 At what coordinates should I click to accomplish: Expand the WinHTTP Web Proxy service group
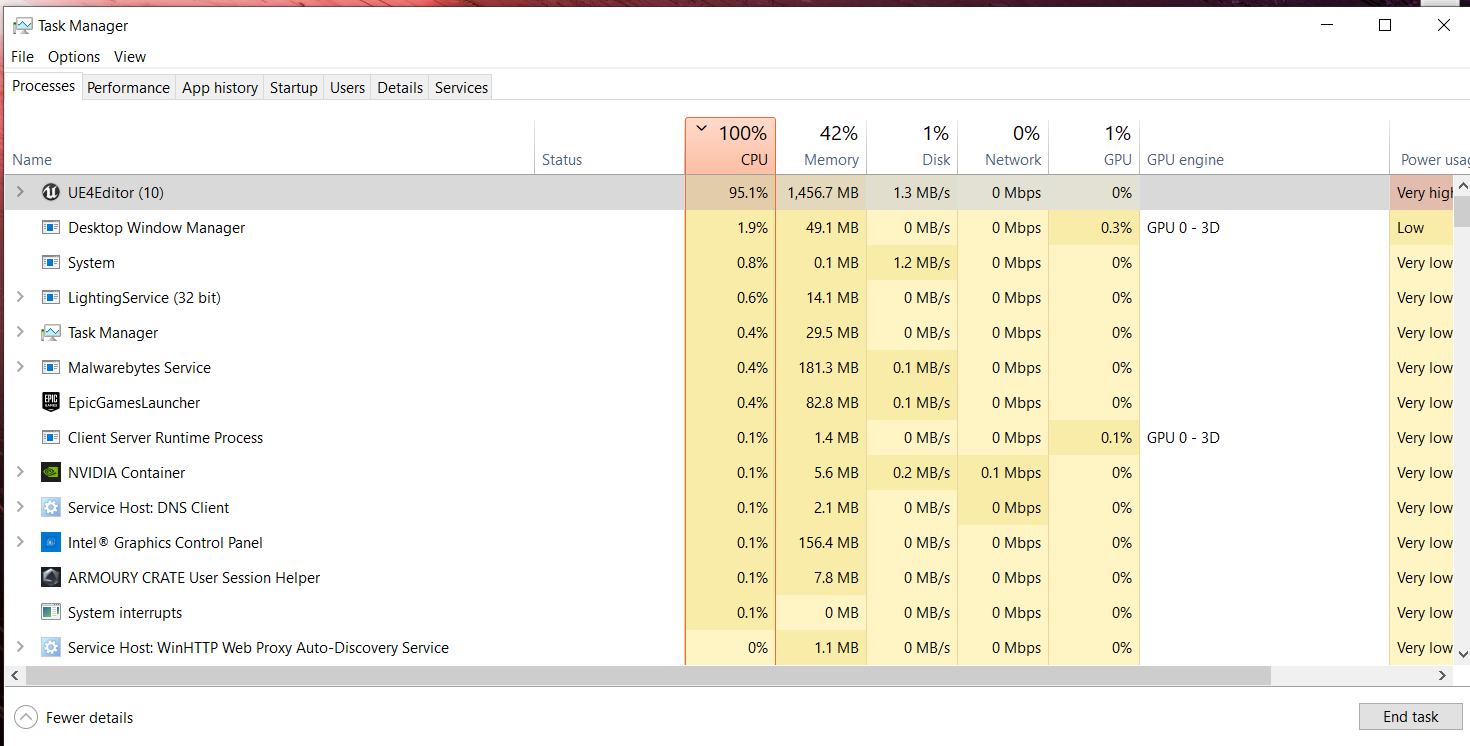pyautogui.click(x=19, y=647)
